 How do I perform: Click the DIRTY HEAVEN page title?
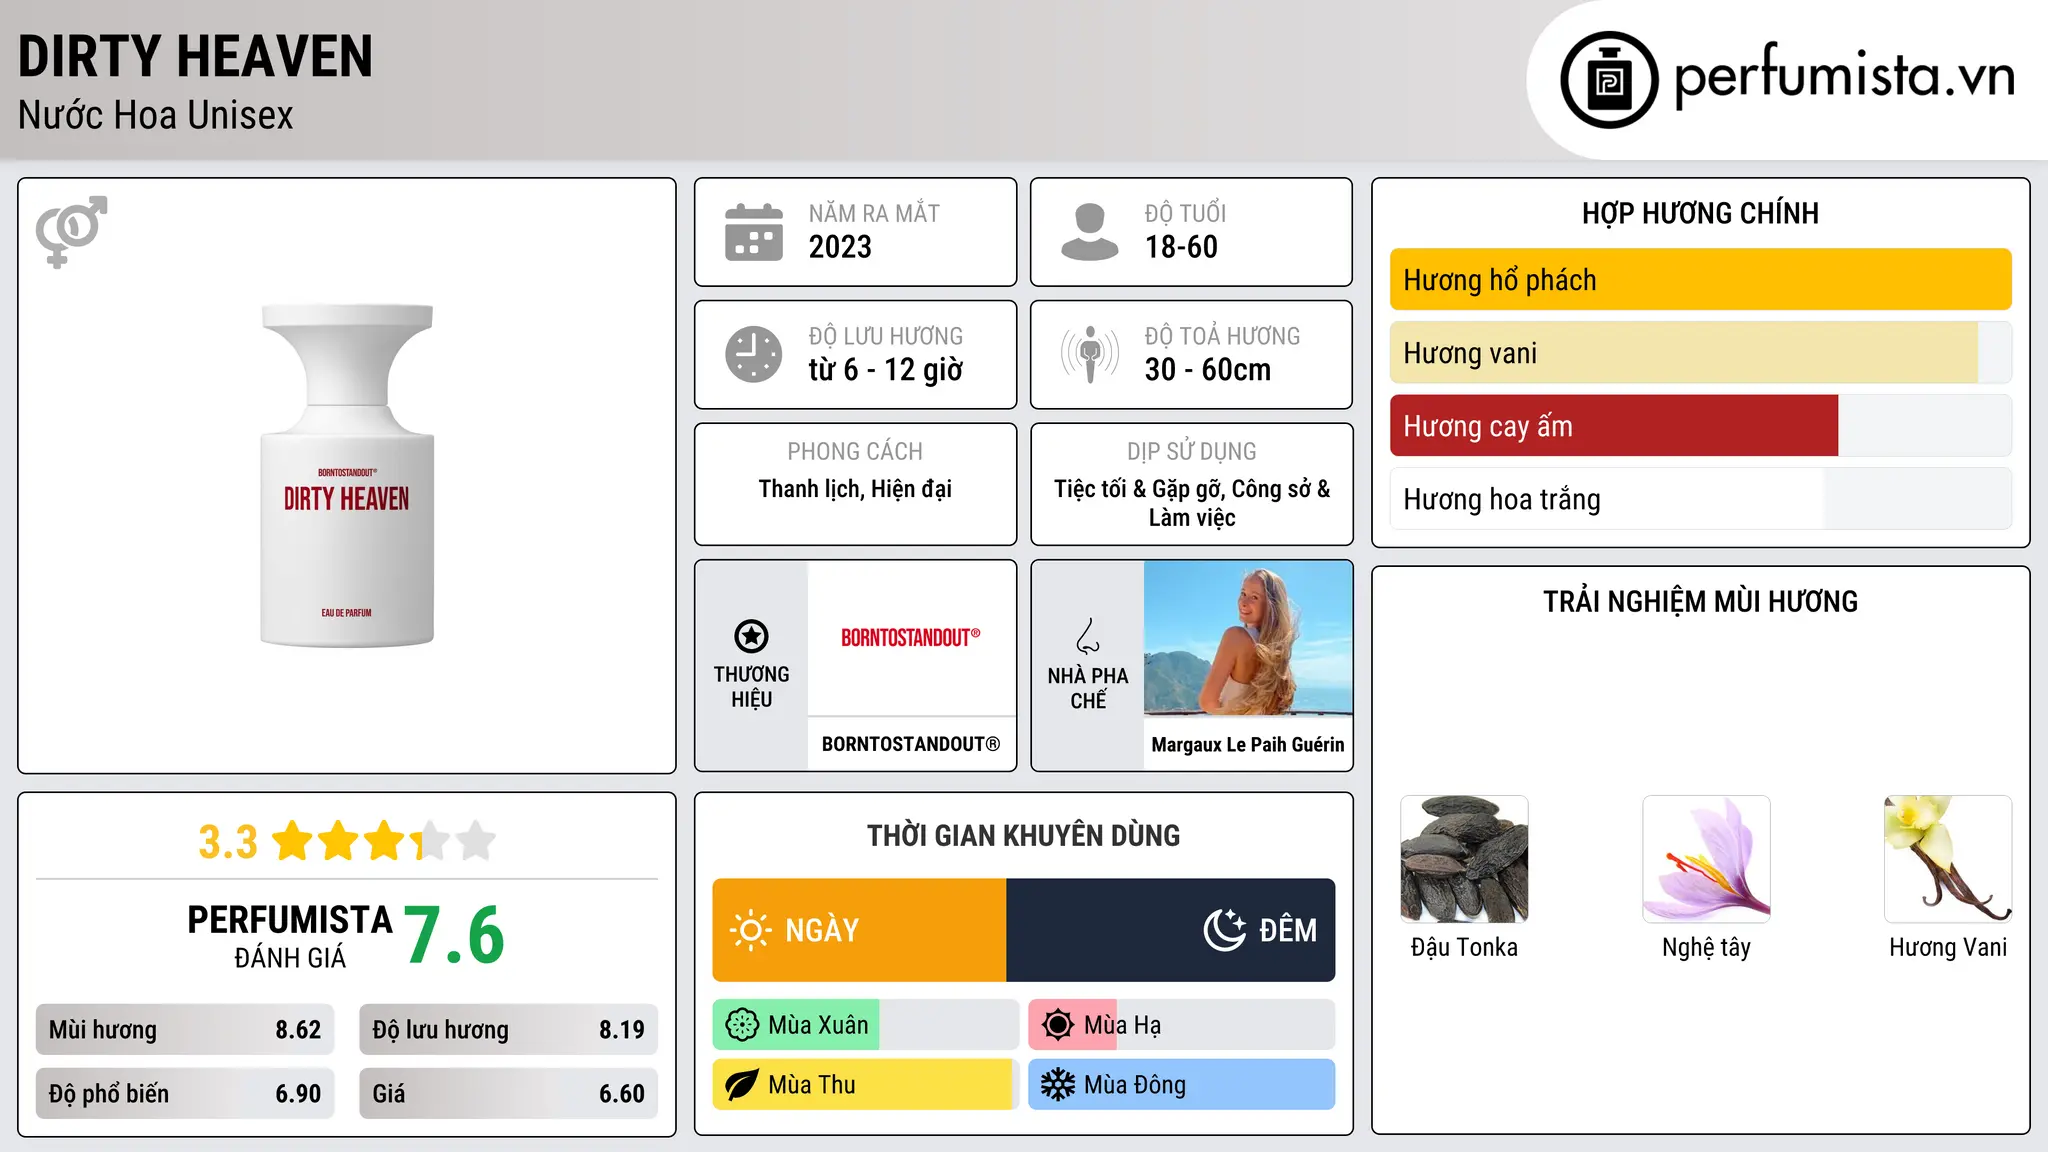195,57
